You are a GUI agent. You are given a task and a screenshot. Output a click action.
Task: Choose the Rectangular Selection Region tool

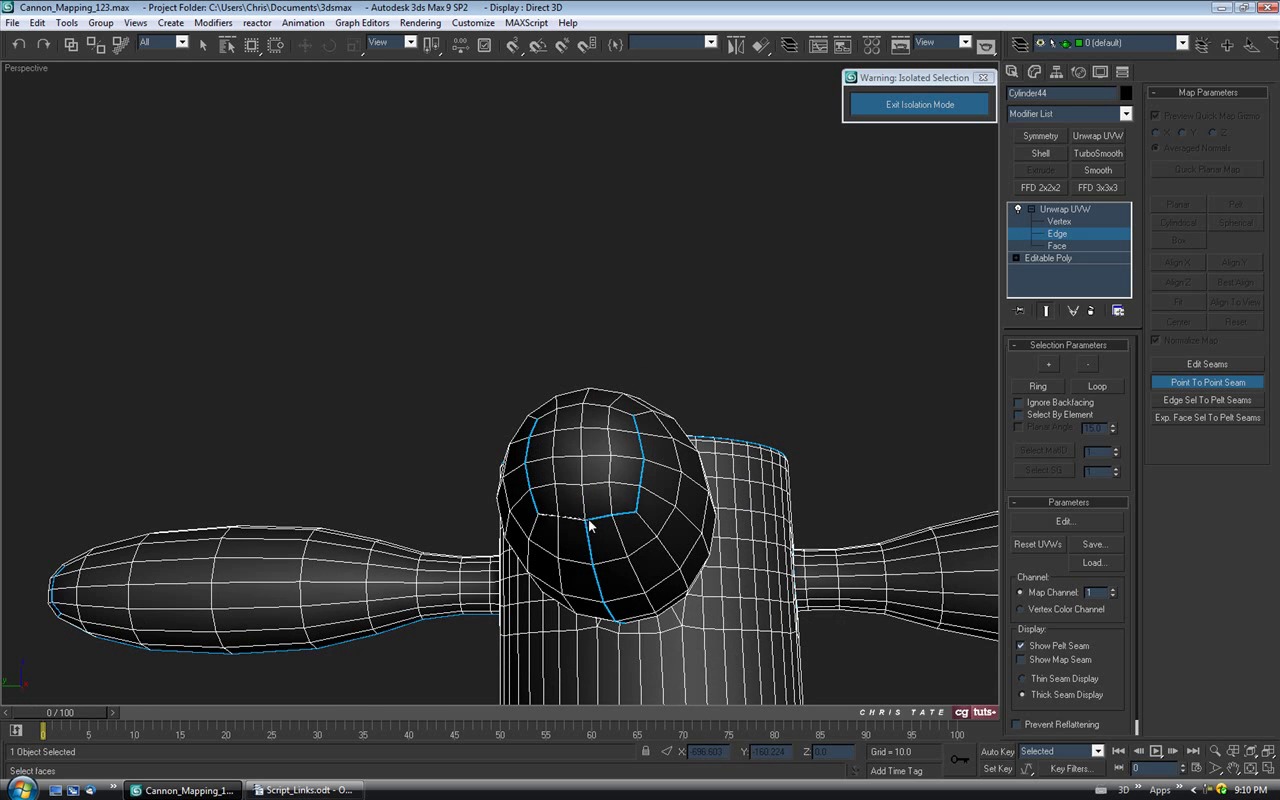pos(251,45)
